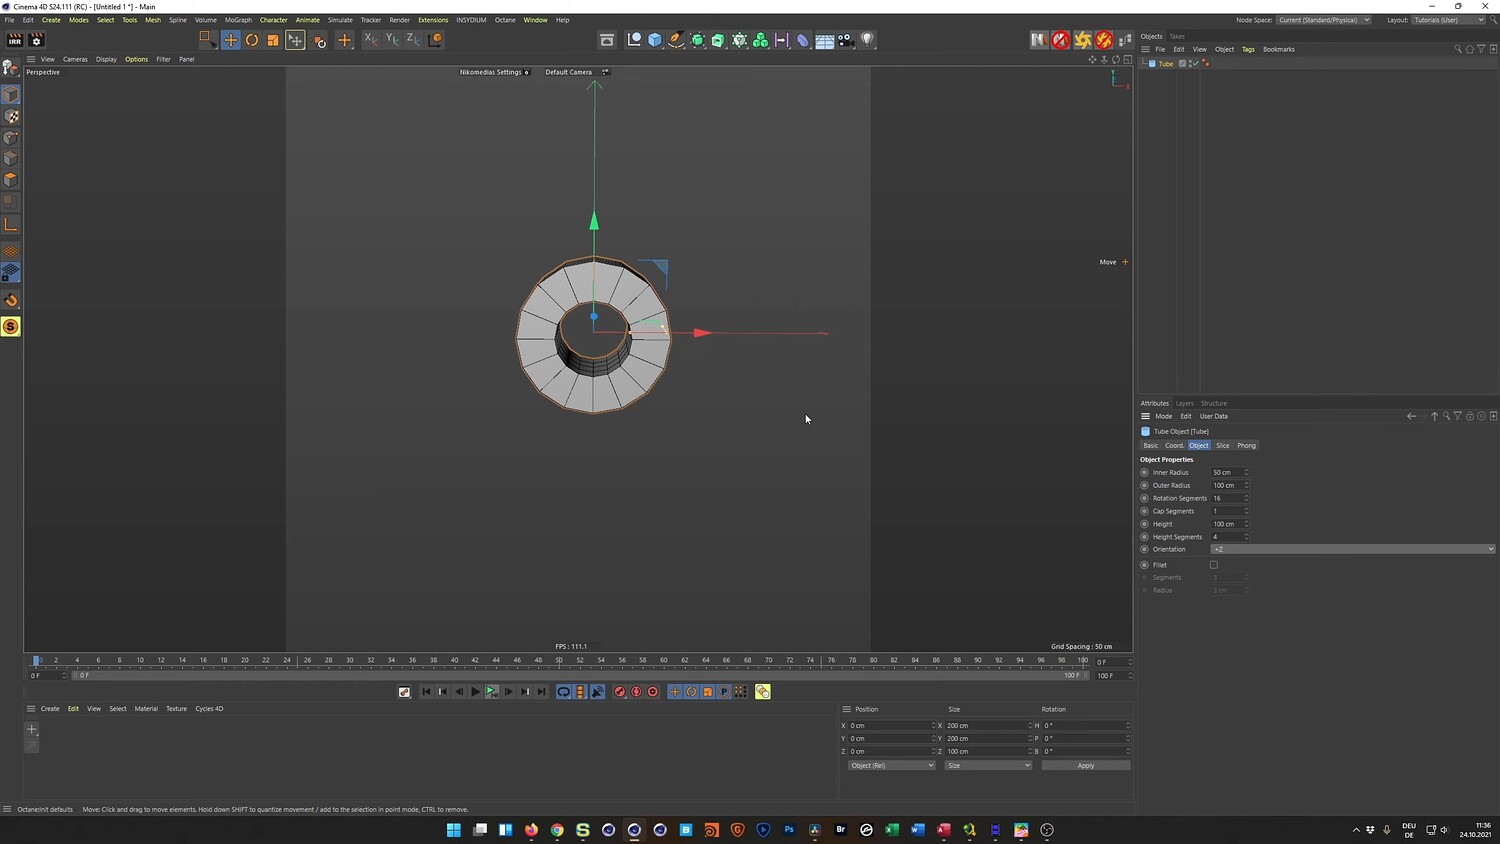Add a Camera object from toolbar
The height and width of the screenshot is (844, 1500).
[846, 40]
